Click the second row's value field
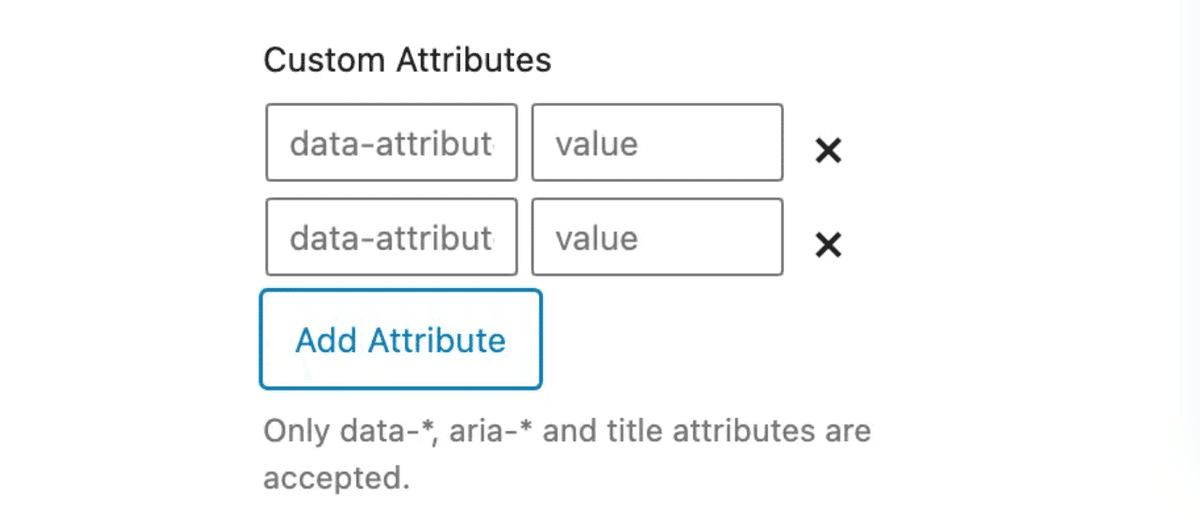1200x520 pixels. [657, 237]
